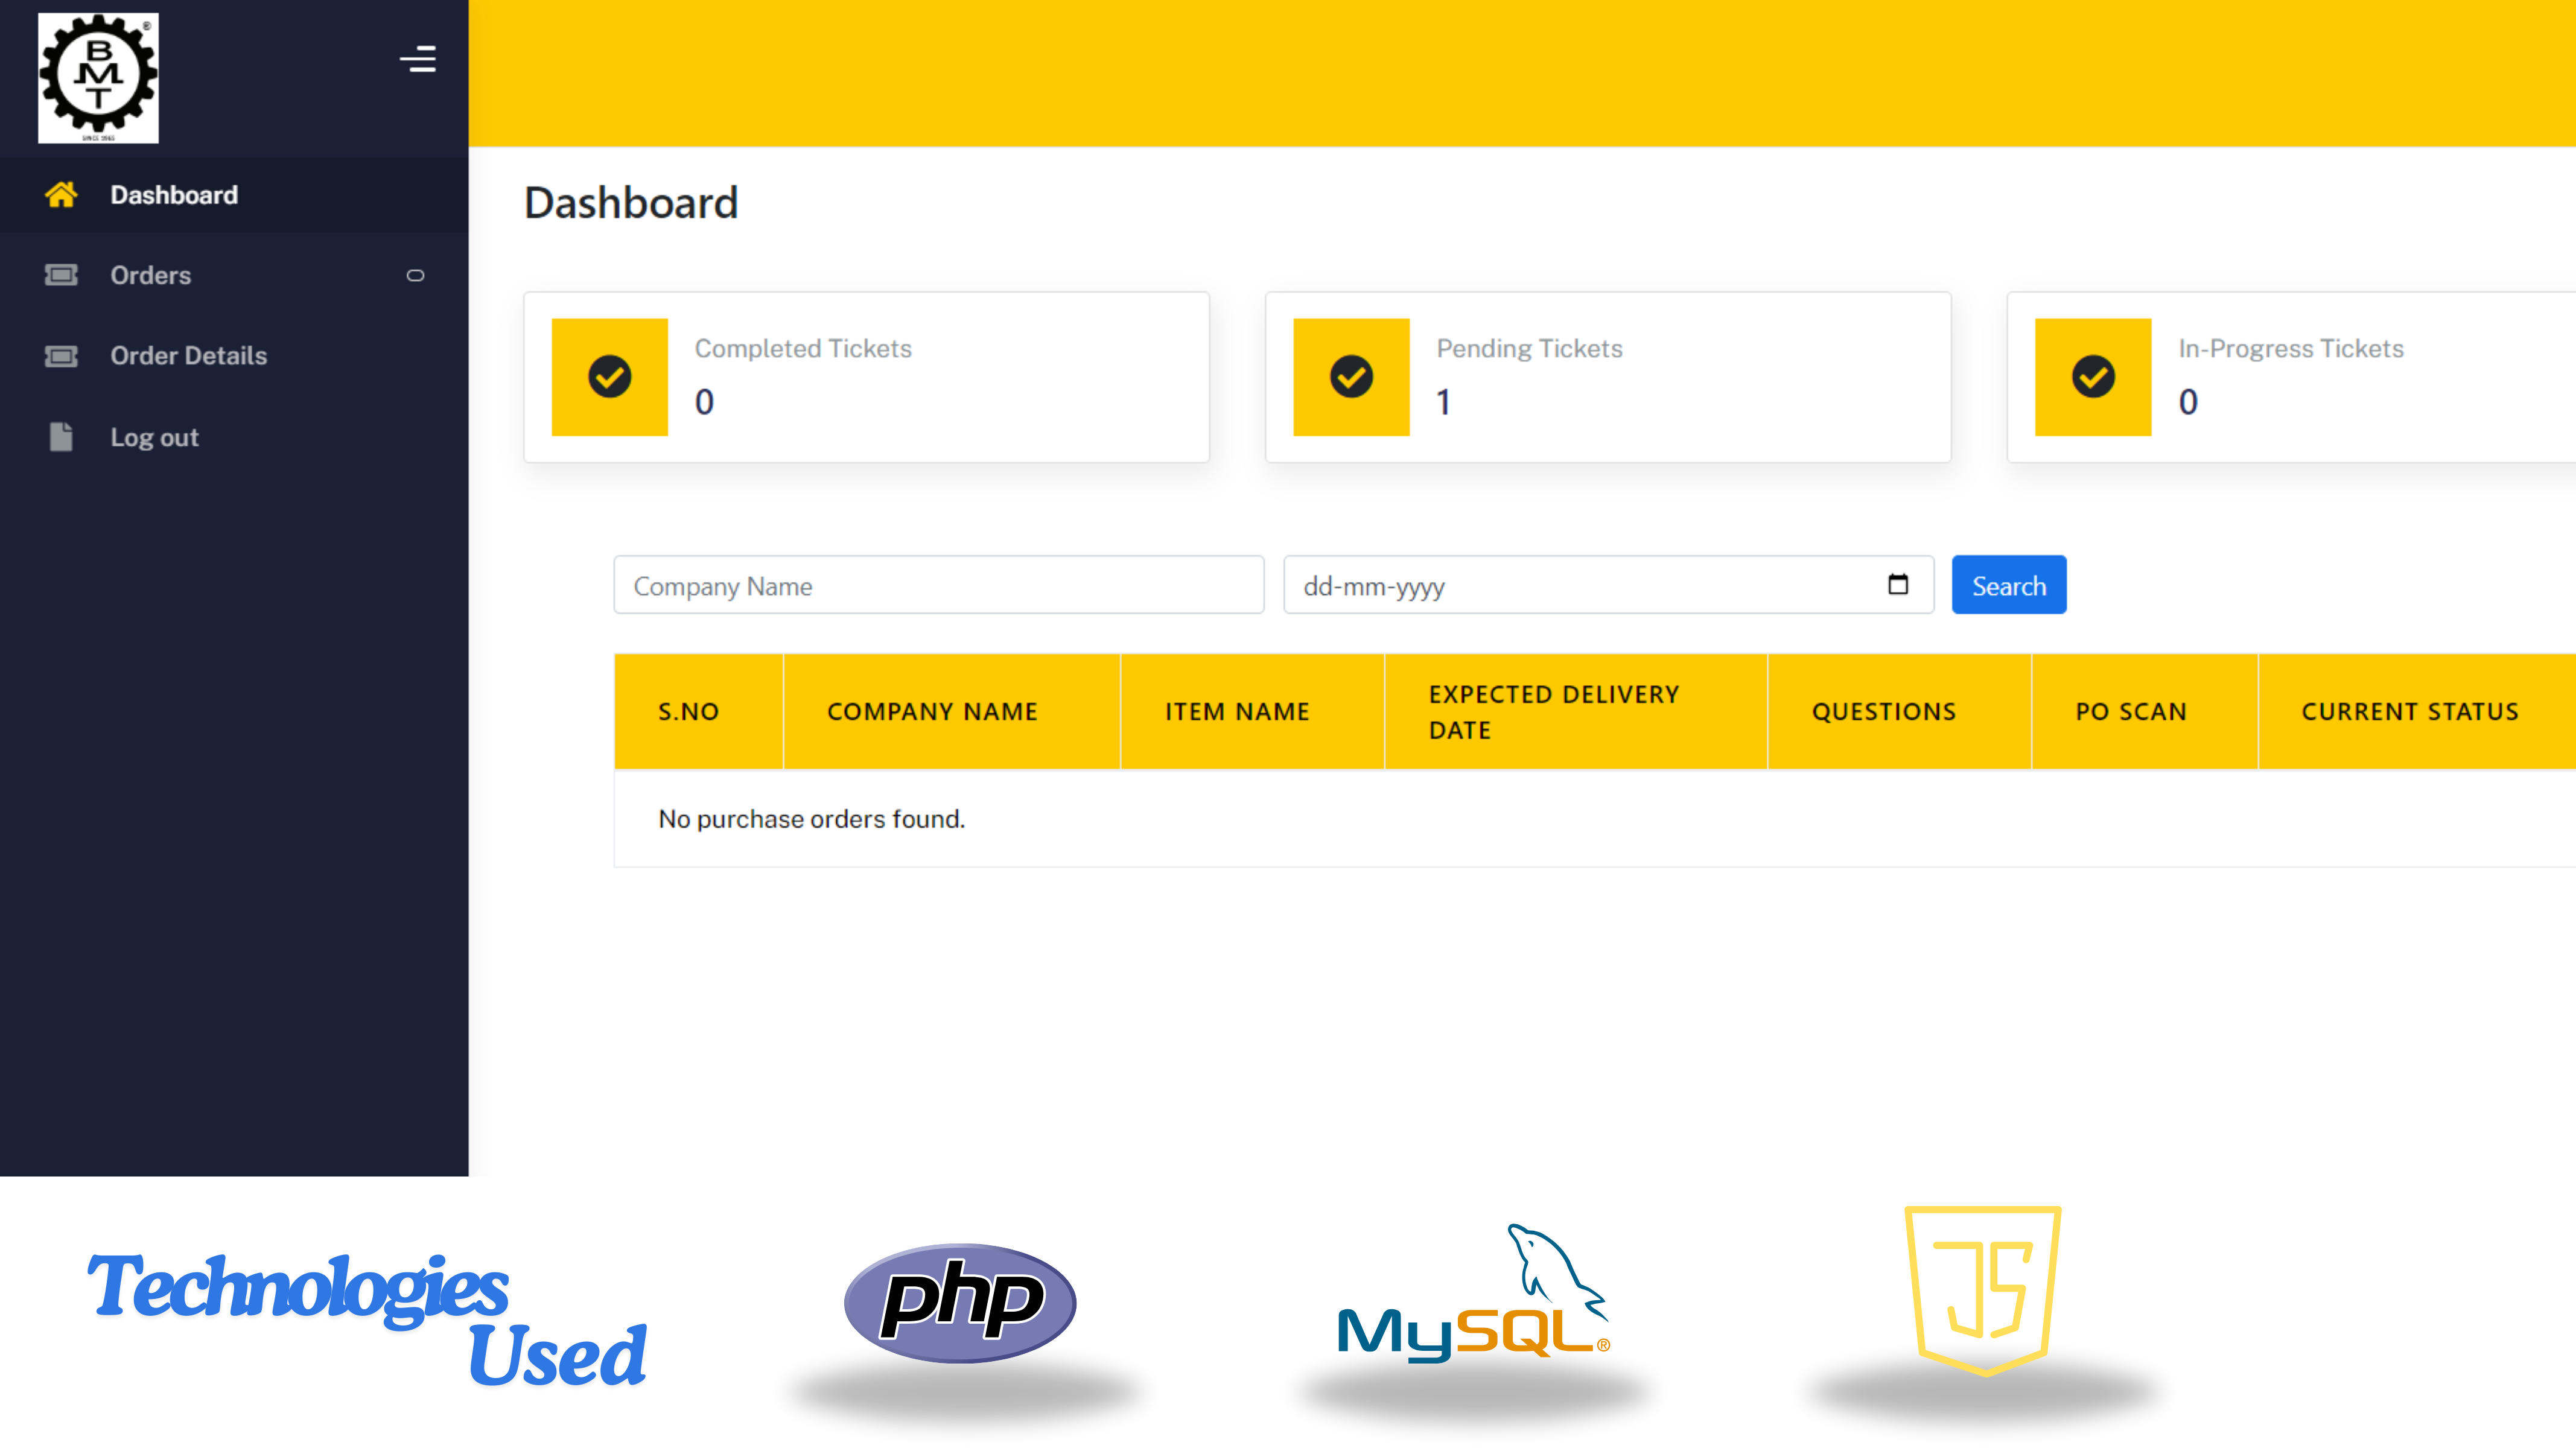Select the Log out document icon
Image resolution: width=2576 pixels, height=1448 pixels.
61,437
